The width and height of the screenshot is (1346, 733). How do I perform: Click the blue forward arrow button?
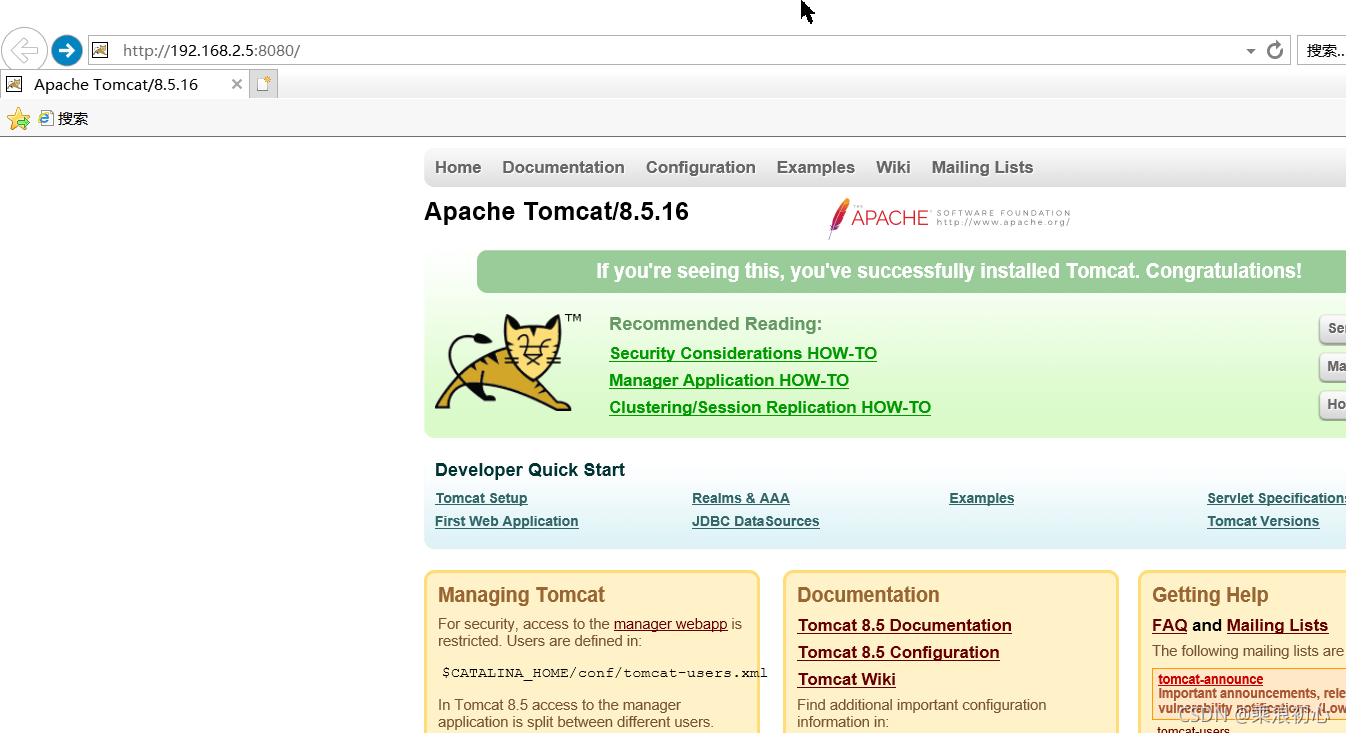[x=67, y=50]
